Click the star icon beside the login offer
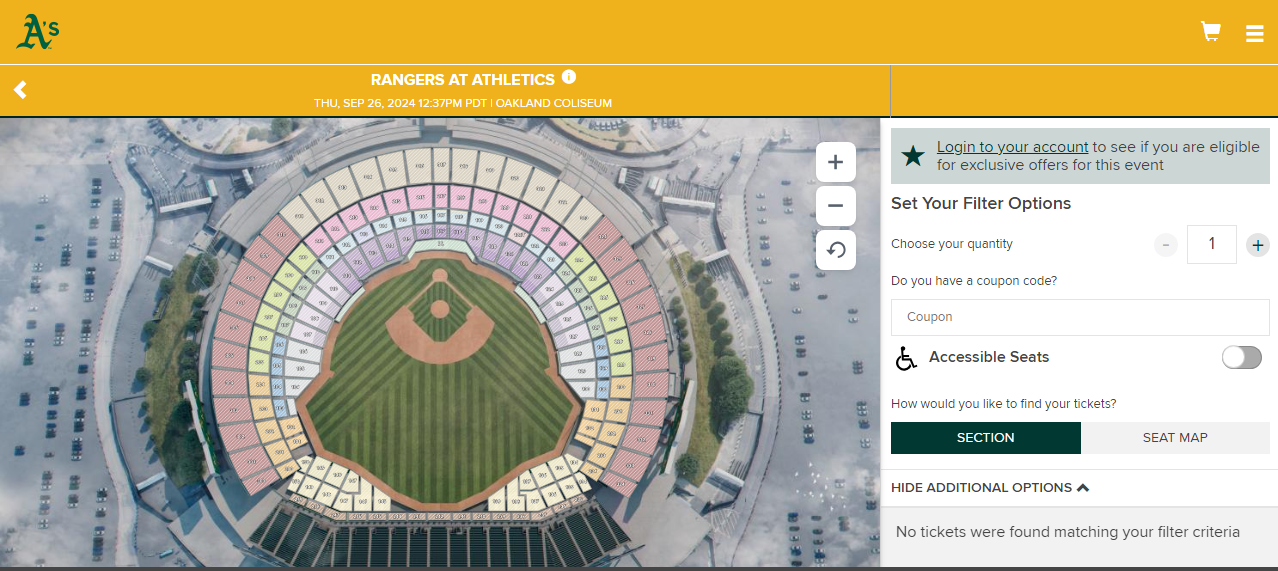 912,156
